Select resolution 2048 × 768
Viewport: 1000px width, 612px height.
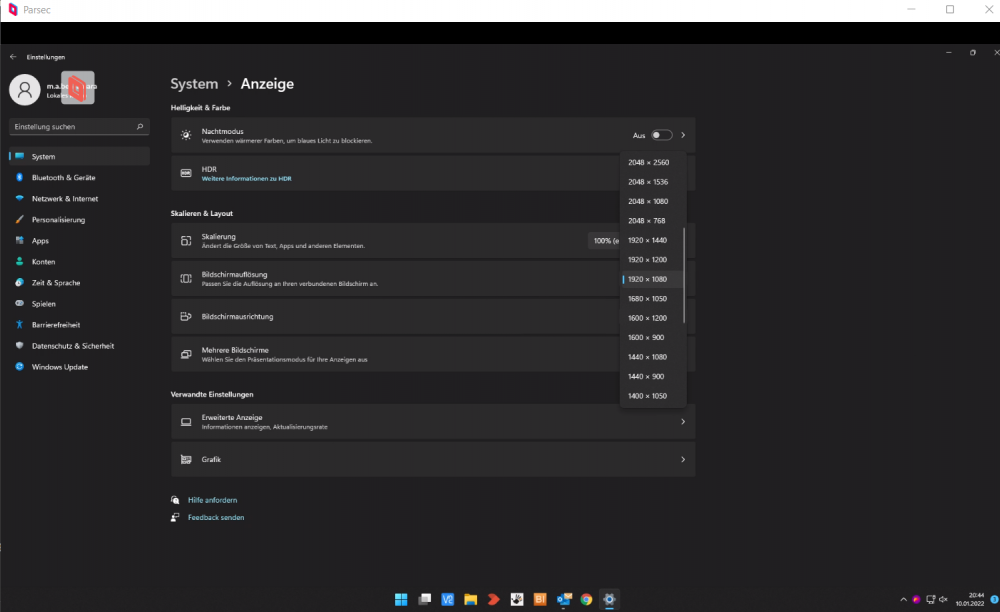tap(652, 221)
